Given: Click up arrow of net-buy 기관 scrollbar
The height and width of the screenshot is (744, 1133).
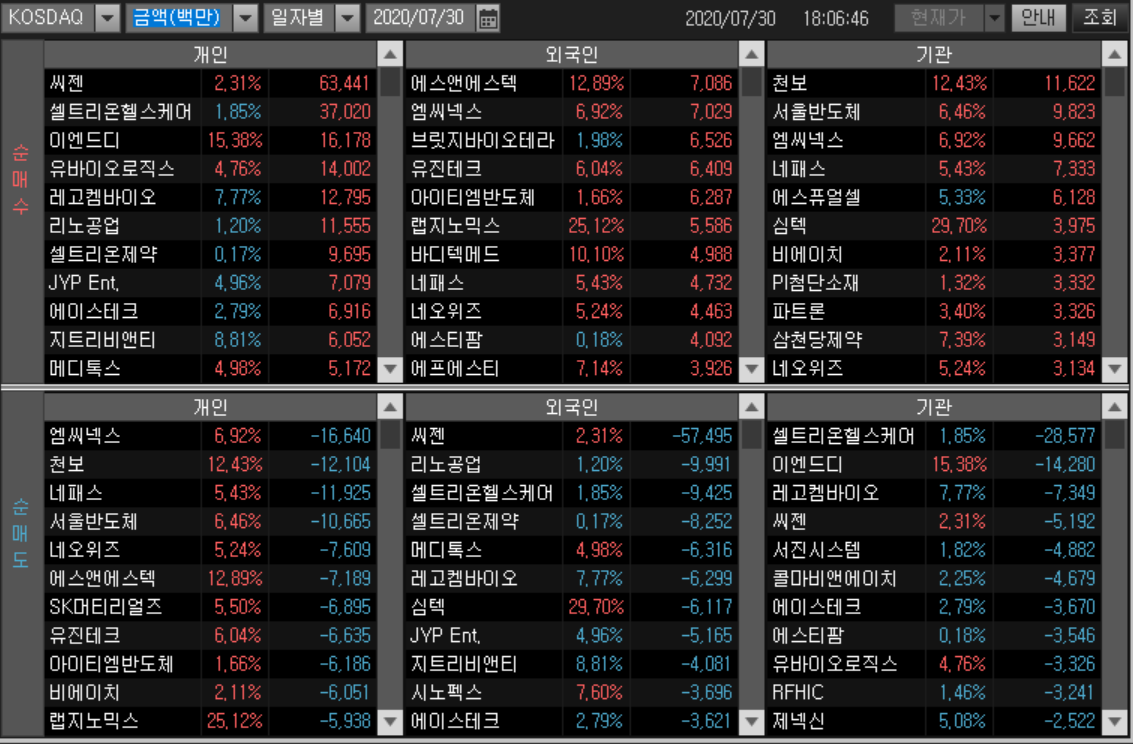Looking at the screenshot, I should (x=1114, y=54).
